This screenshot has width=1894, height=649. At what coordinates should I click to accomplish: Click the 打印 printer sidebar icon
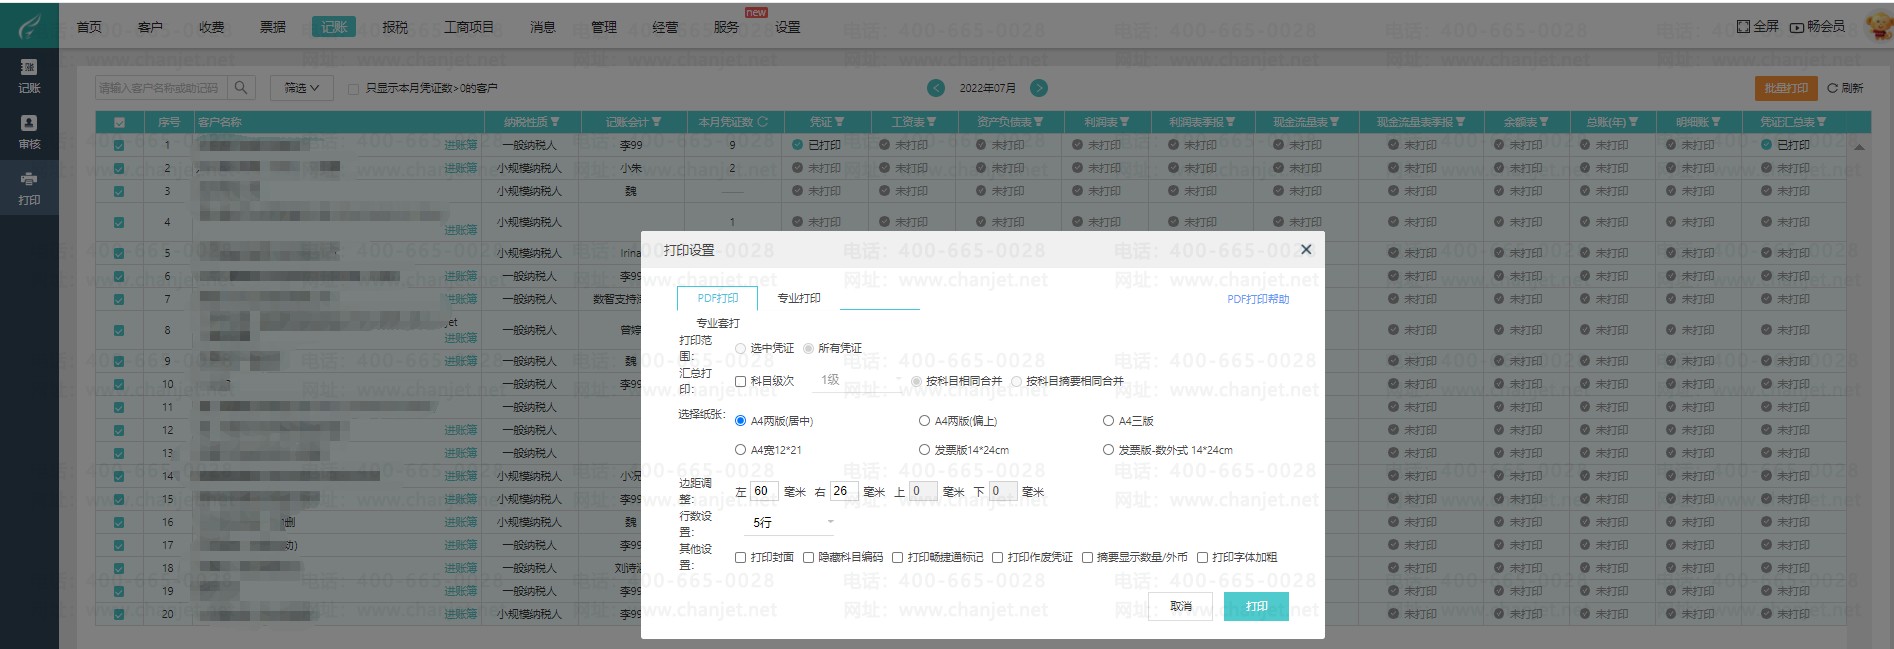point(29,180)
